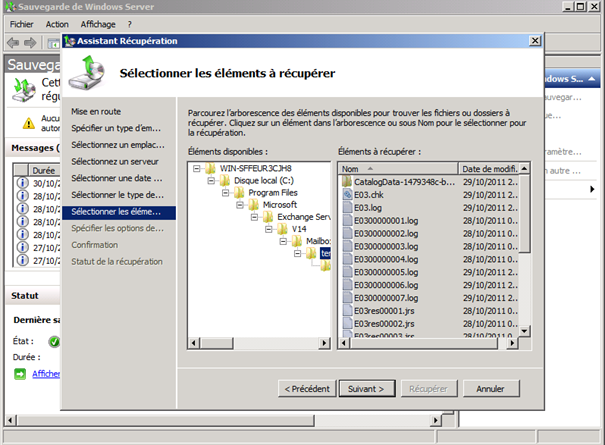Collapse the Exchange Server tree node

click(254, 217)
